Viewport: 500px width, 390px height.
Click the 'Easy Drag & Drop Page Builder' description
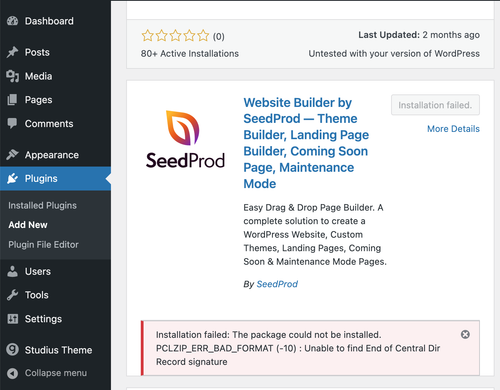(x=315, y=235)
